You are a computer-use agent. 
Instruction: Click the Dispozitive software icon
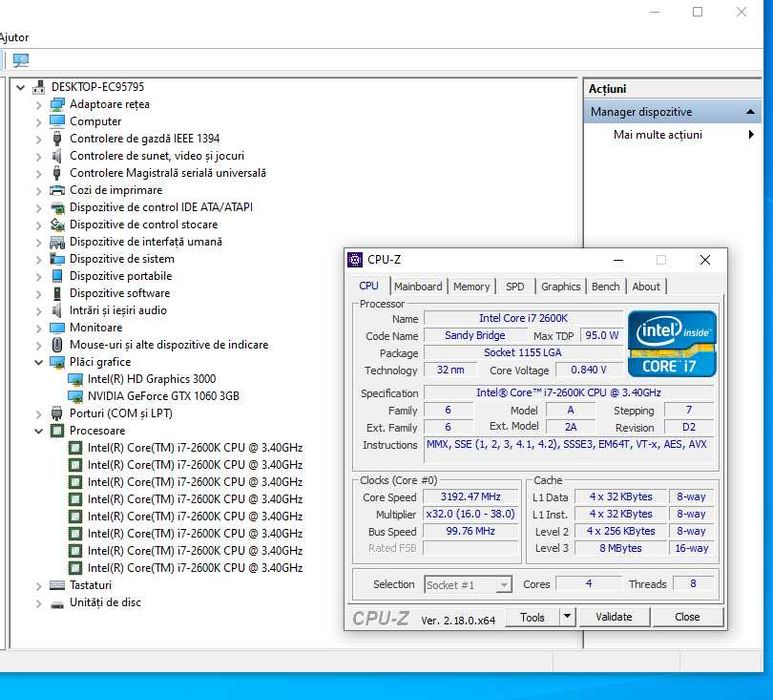[57, 293]
